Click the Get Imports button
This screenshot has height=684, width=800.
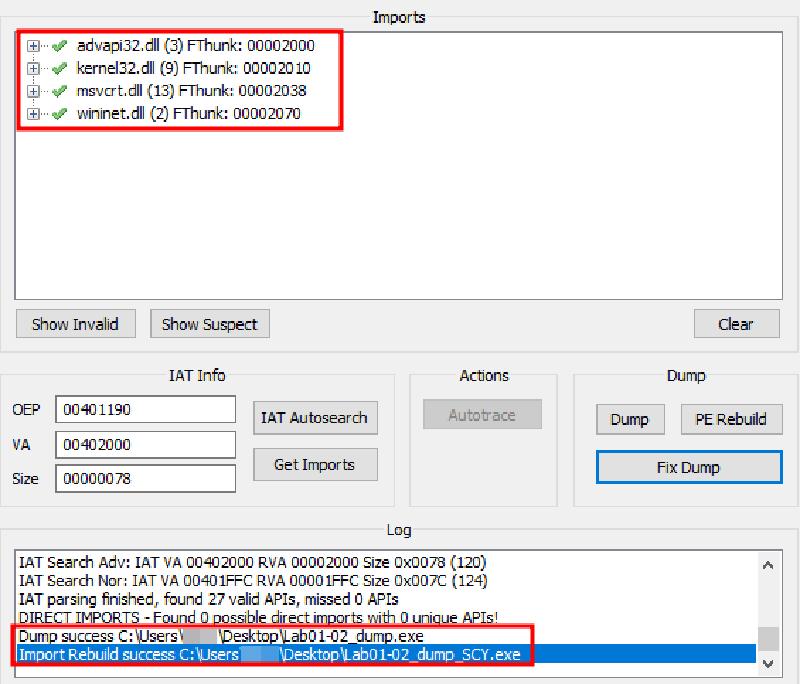pyautogui.click(x=314, y=464)
